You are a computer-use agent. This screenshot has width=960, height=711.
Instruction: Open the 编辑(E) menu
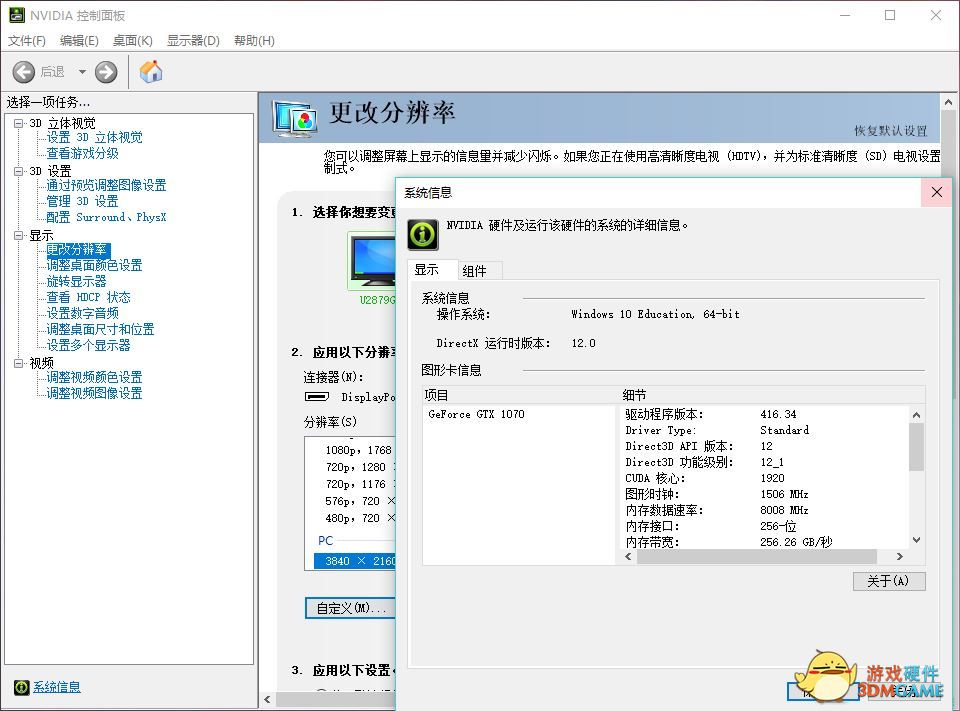79,40
